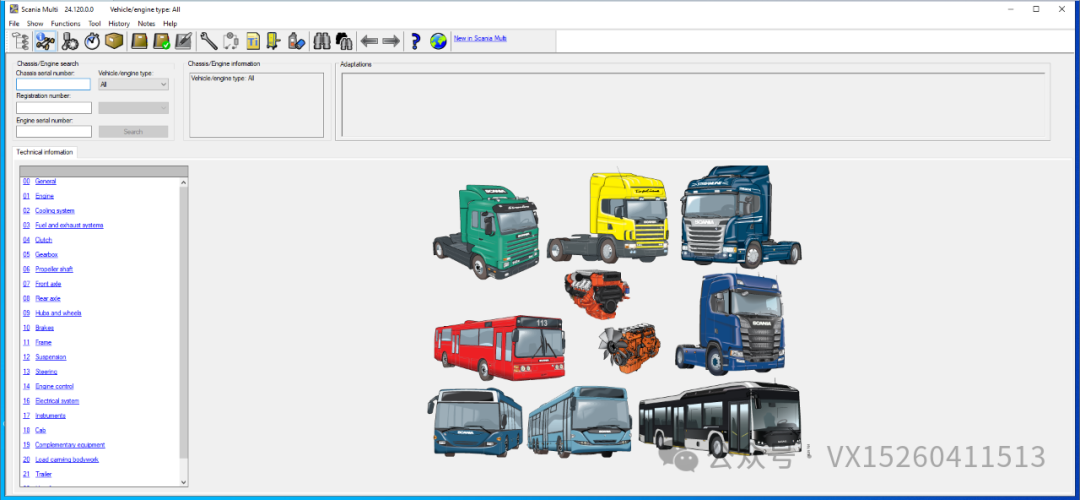Image resolution: width=1080 pixels, height=500 pixels.
Task: Click the stopwatch icon in toolbar
Action: tap(92, 41)
